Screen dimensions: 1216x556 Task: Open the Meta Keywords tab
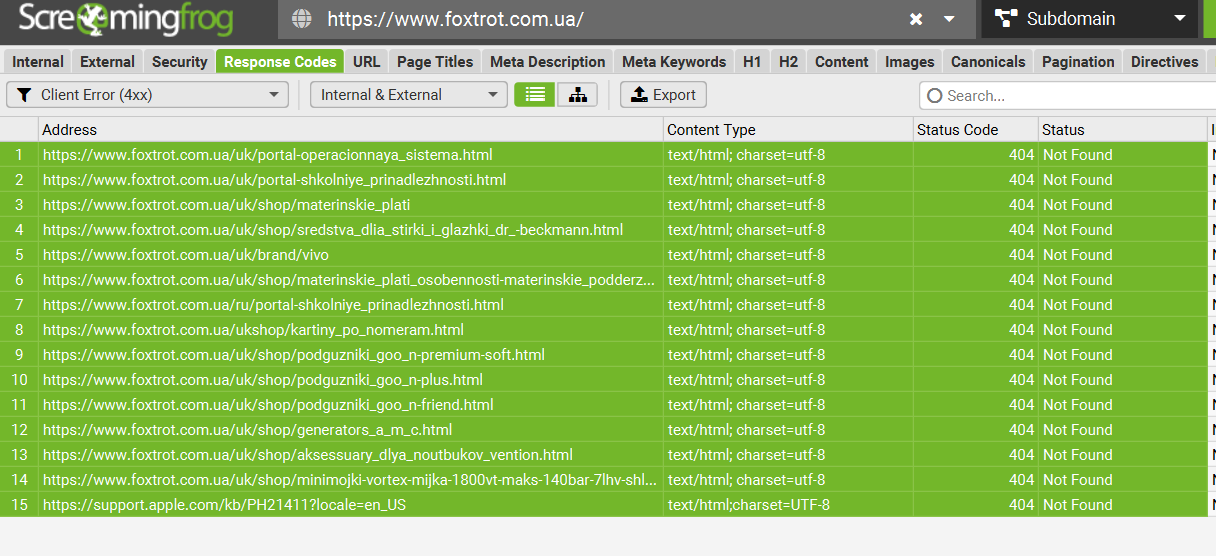click(x=674, y=61)
